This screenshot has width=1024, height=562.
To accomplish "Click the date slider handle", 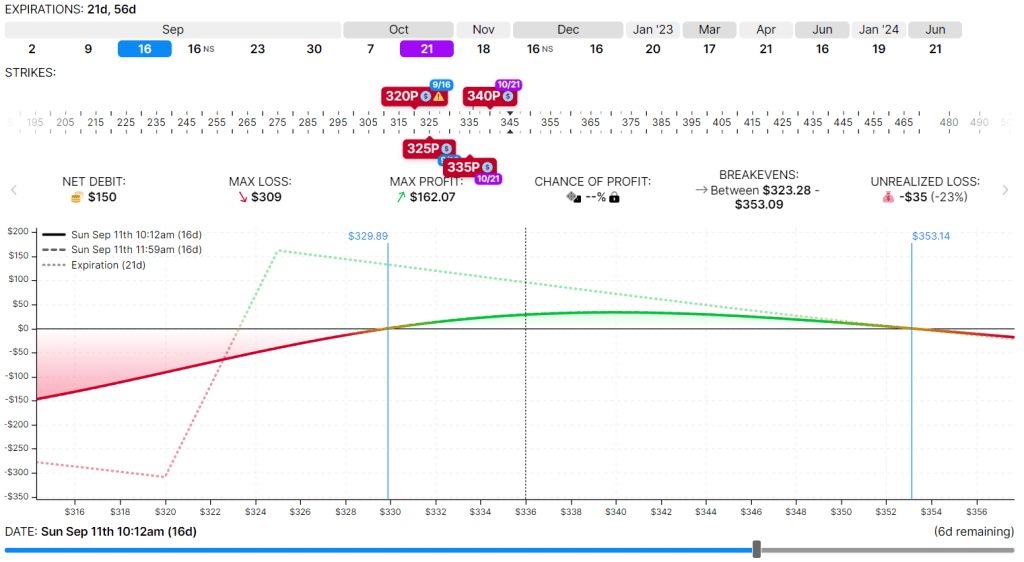I will coord(757,549).
